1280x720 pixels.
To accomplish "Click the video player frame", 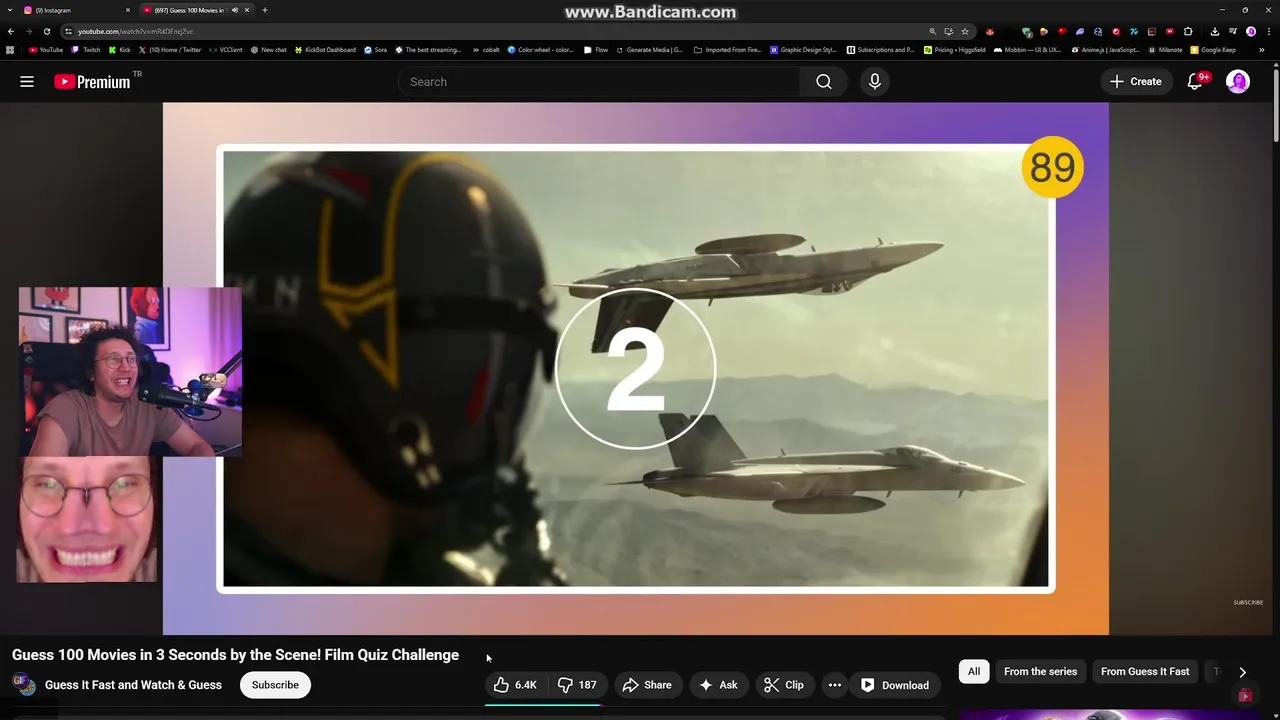I will pos(636,368).
